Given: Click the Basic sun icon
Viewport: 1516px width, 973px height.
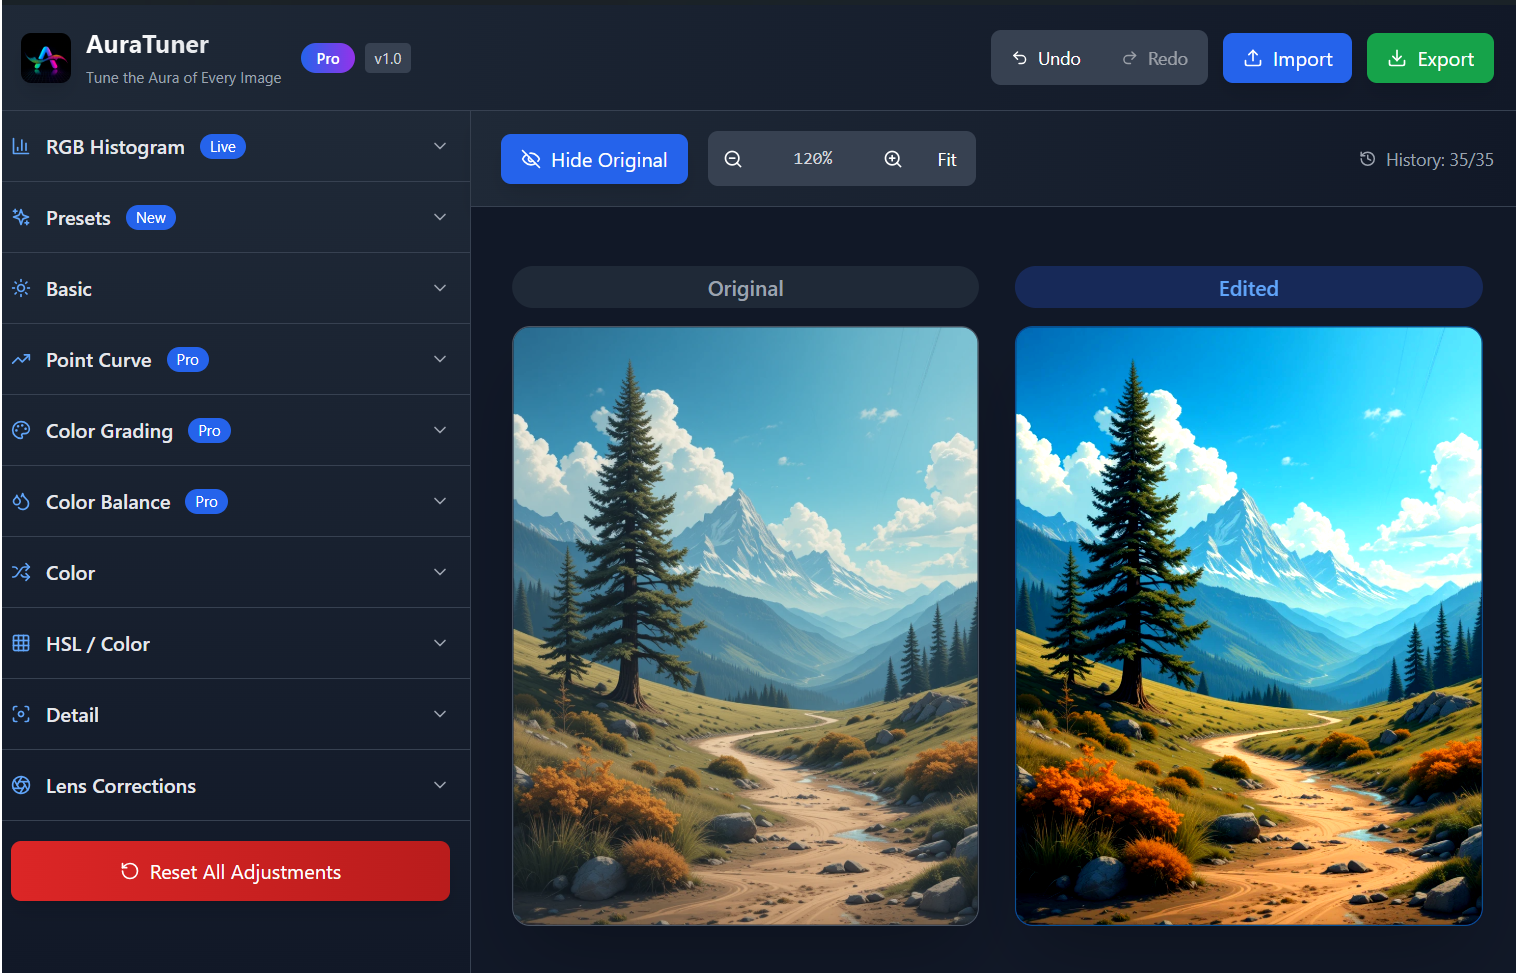Looking at the screenshot, I should click(x=21, y=288).
